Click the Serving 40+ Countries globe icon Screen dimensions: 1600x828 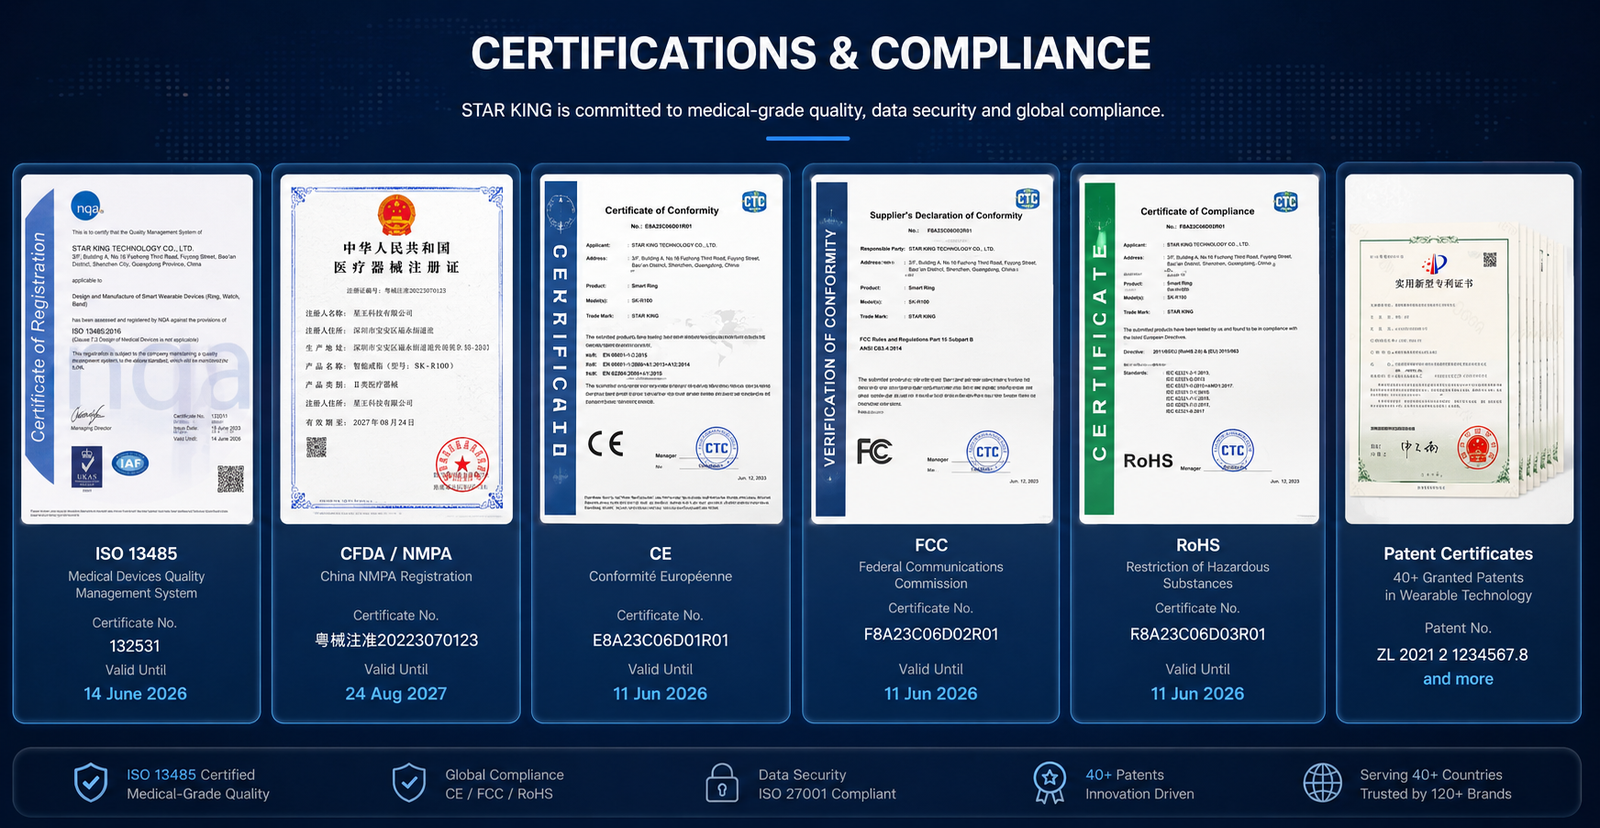[1322, 783]
